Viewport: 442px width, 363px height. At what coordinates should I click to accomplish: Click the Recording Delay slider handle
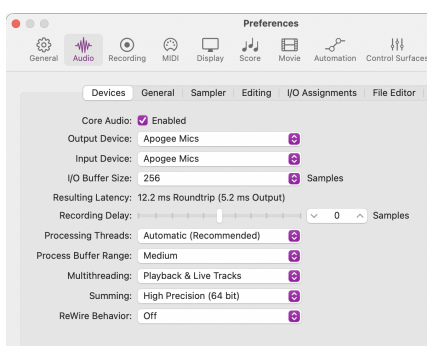(x=219, y=216)
